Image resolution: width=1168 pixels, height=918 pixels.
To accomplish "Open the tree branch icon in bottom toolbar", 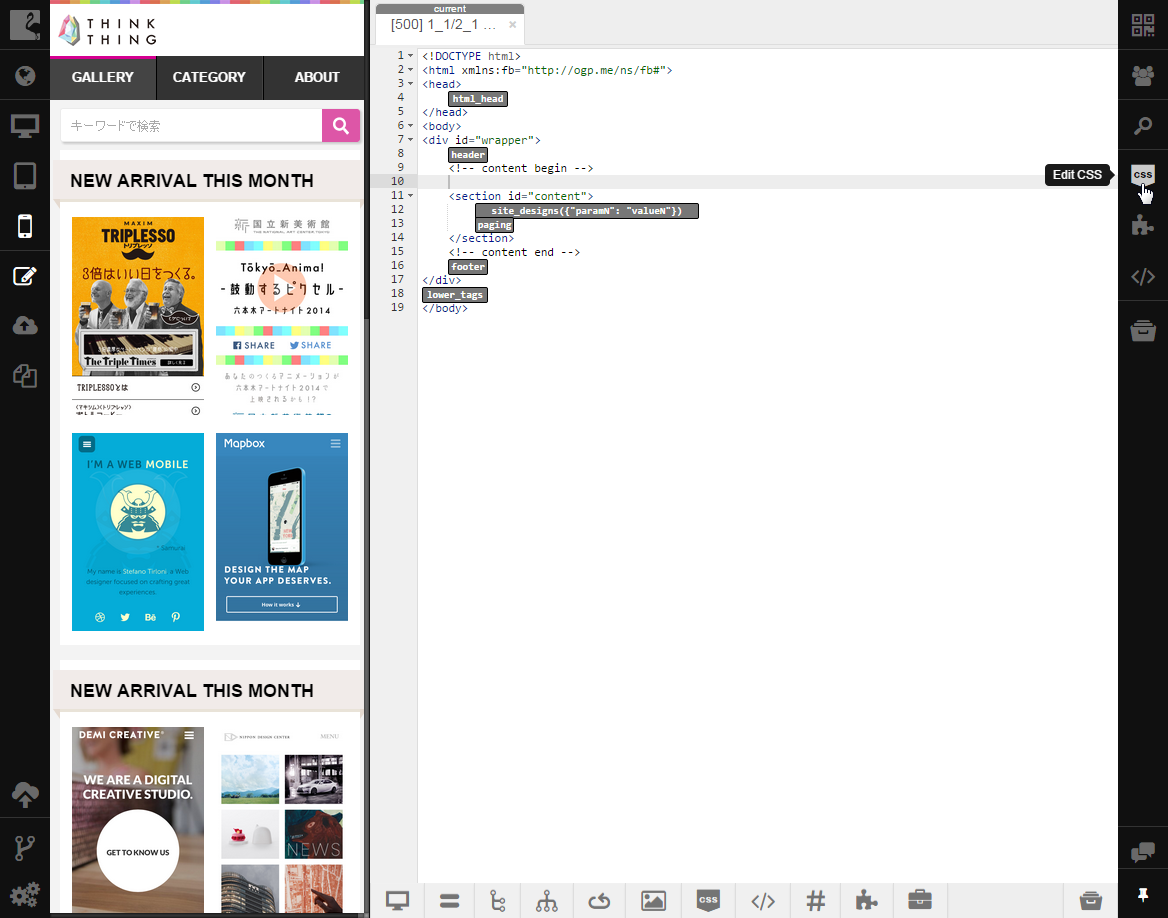I will coord(498,901).
